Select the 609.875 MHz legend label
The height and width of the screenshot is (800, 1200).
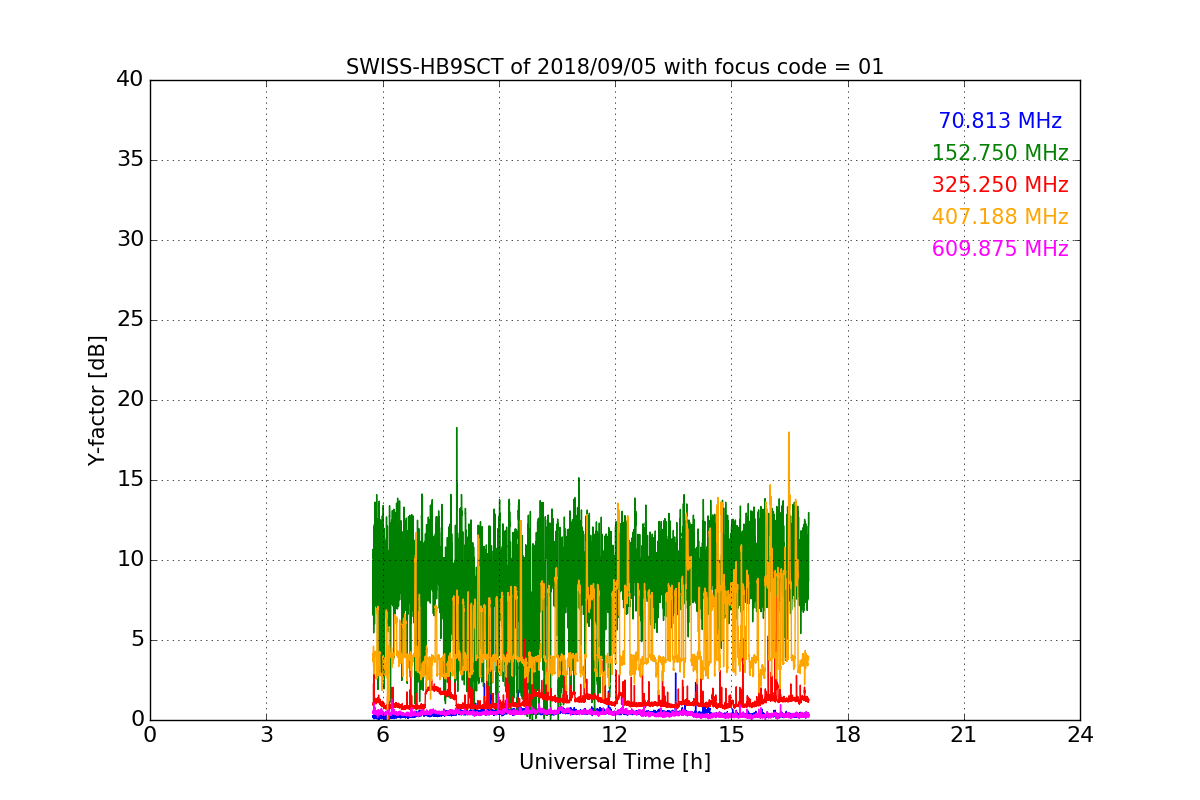(1000, 249)
